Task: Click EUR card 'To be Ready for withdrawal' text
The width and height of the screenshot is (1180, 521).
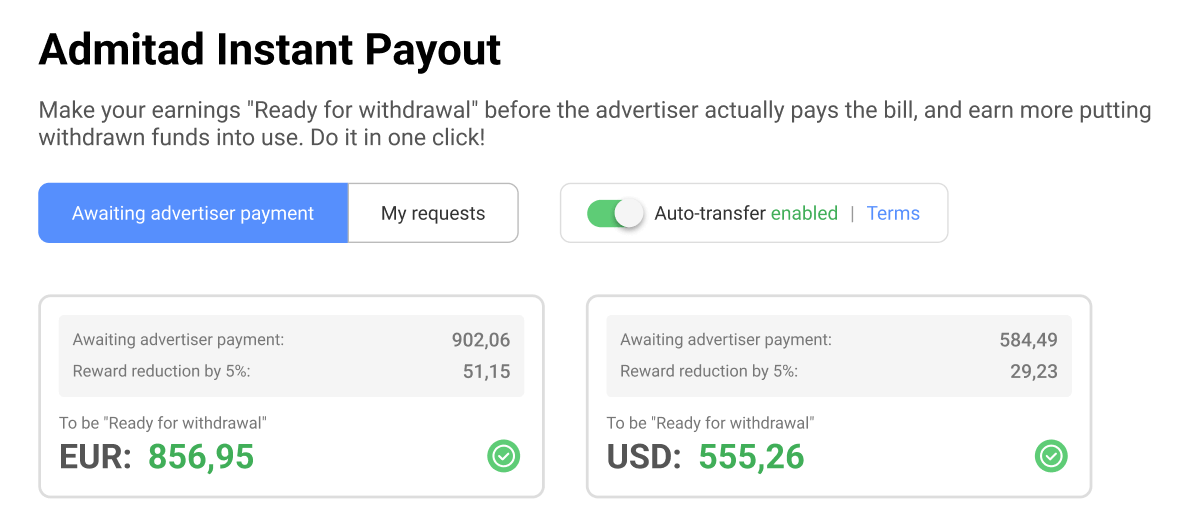Action: (163, 423)
